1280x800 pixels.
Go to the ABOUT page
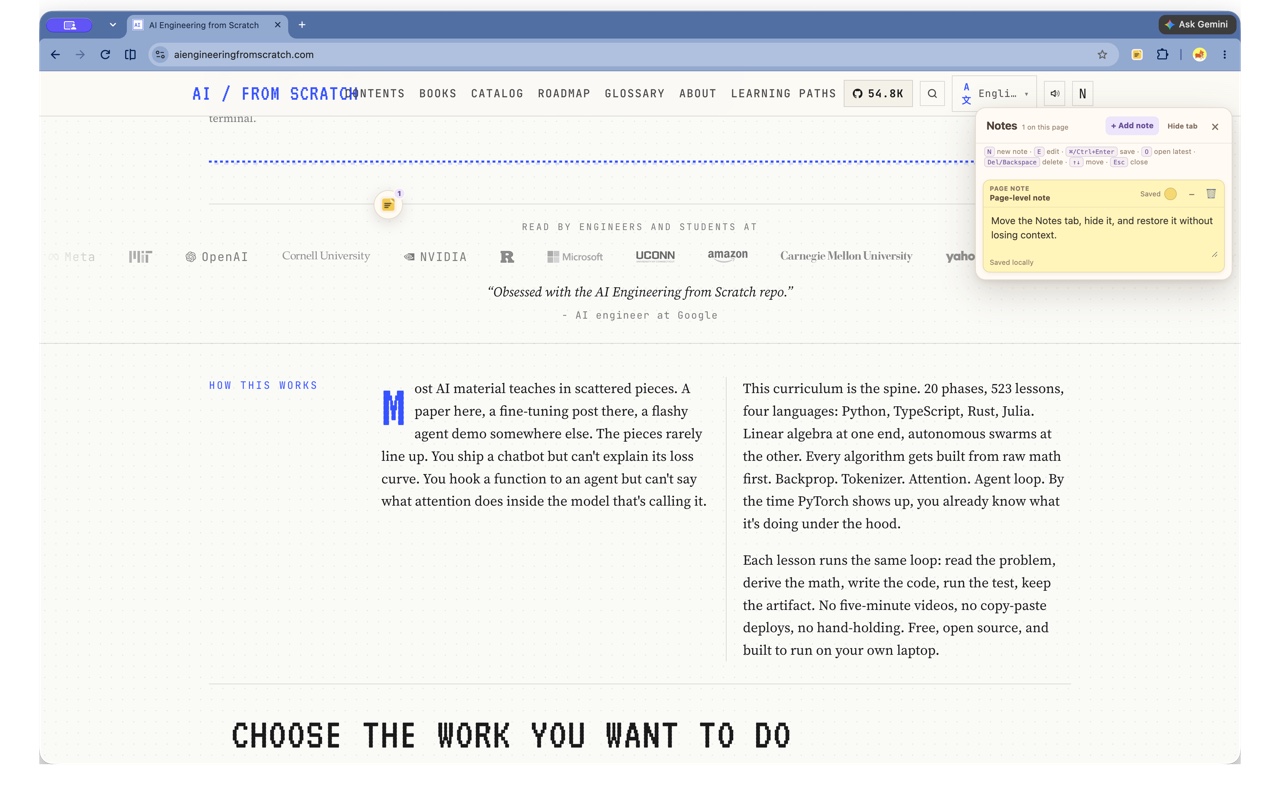click(x=698, y=94)
